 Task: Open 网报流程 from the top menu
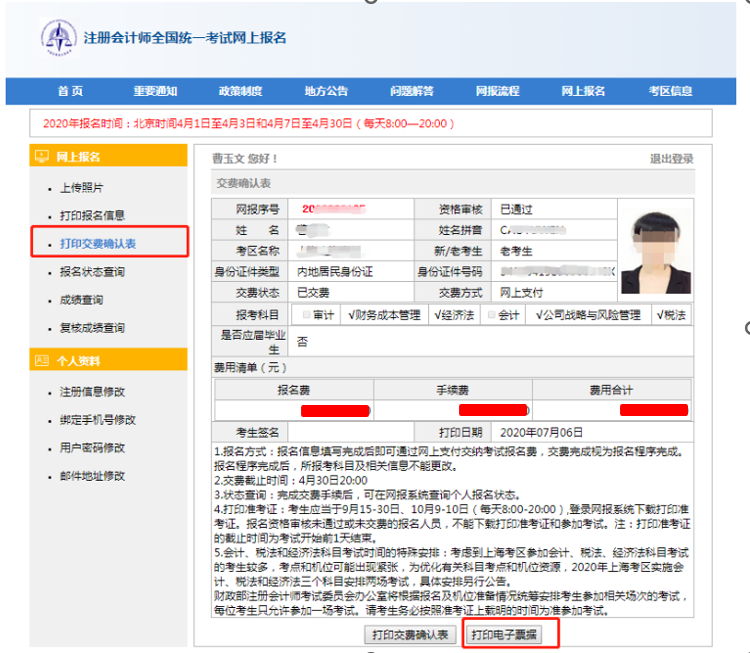tap(497, 91)
